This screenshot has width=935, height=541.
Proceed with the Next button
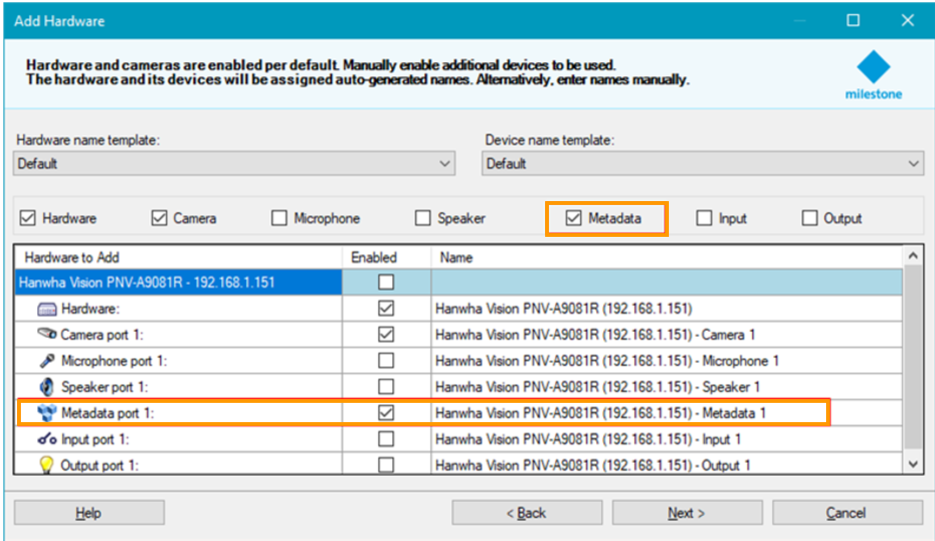point(687,513)
